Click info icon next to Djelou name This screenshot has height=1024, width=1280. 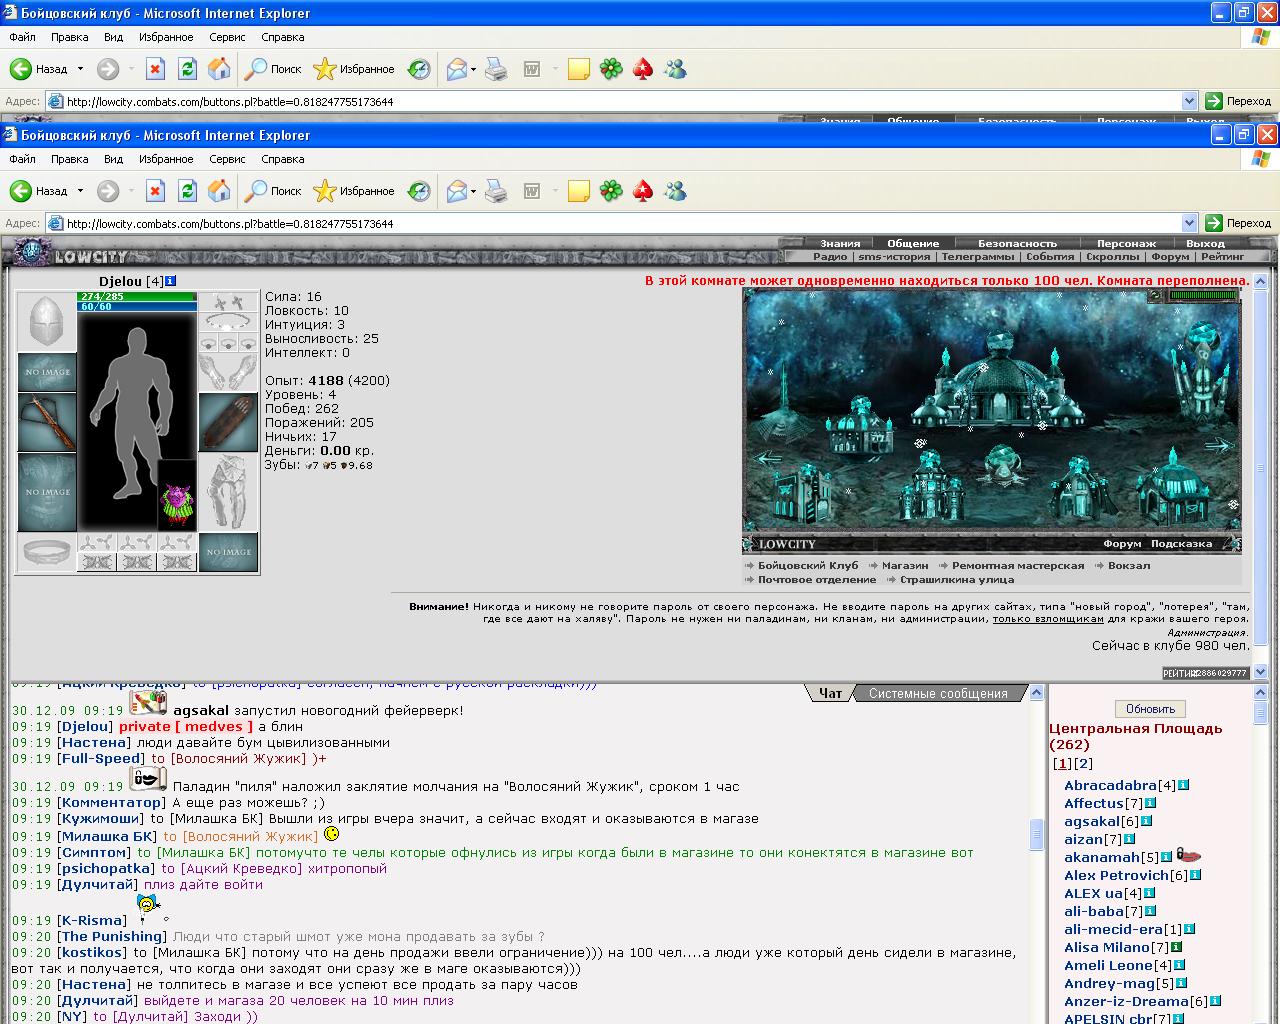(x=171, y=281)
